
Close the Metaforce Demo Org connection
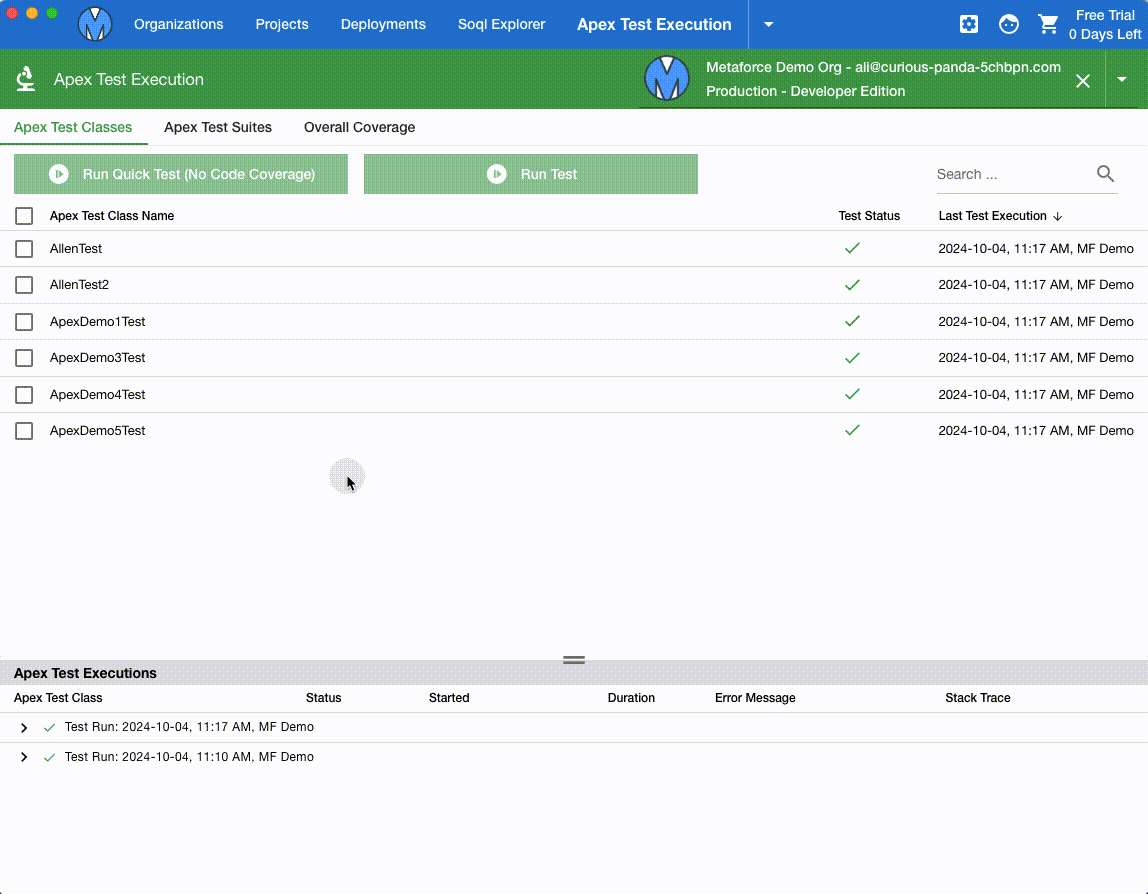point(1083,81)
